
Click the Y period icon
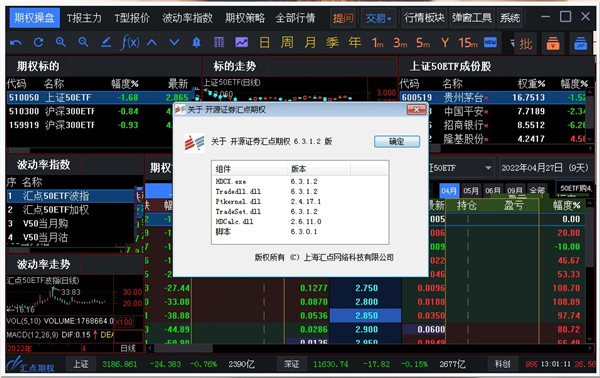[445, 42]
